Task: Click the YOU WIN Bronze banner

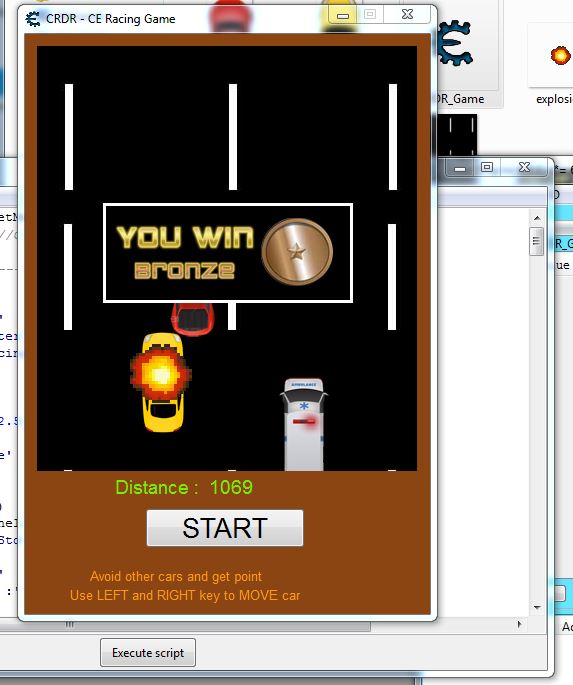Action: (x=228, y=253)
